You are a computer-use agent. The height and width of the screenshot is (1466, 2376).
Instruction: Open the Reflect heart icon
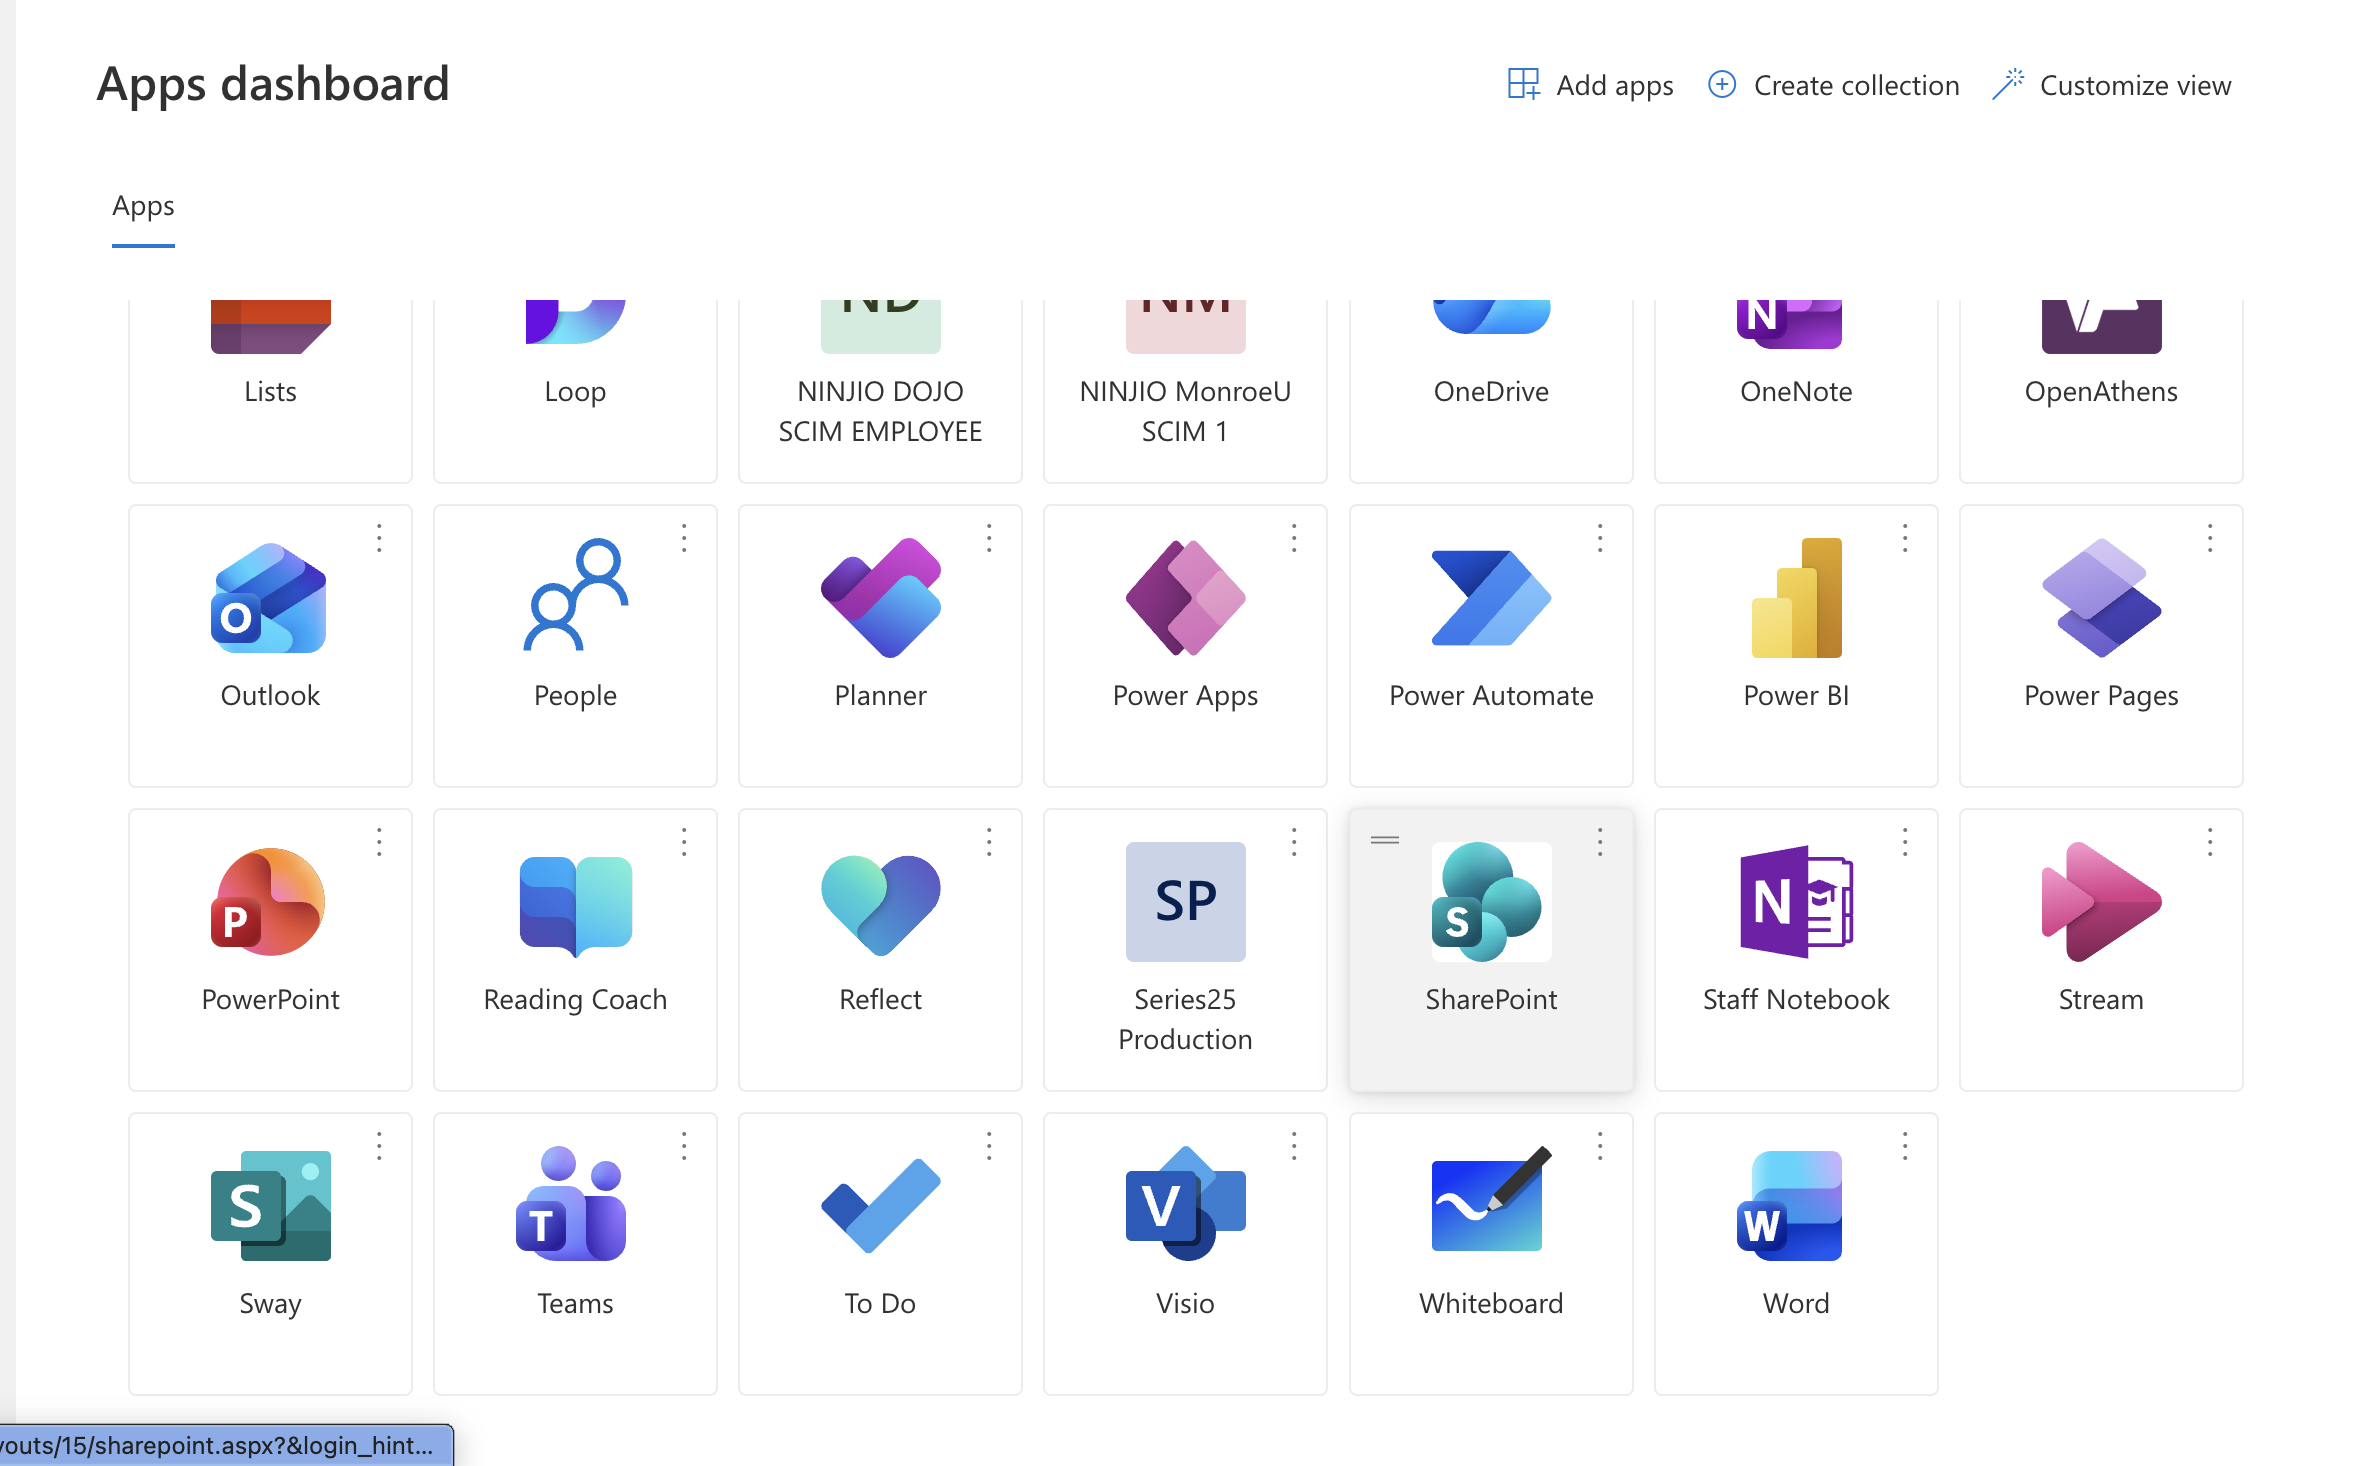880,905
